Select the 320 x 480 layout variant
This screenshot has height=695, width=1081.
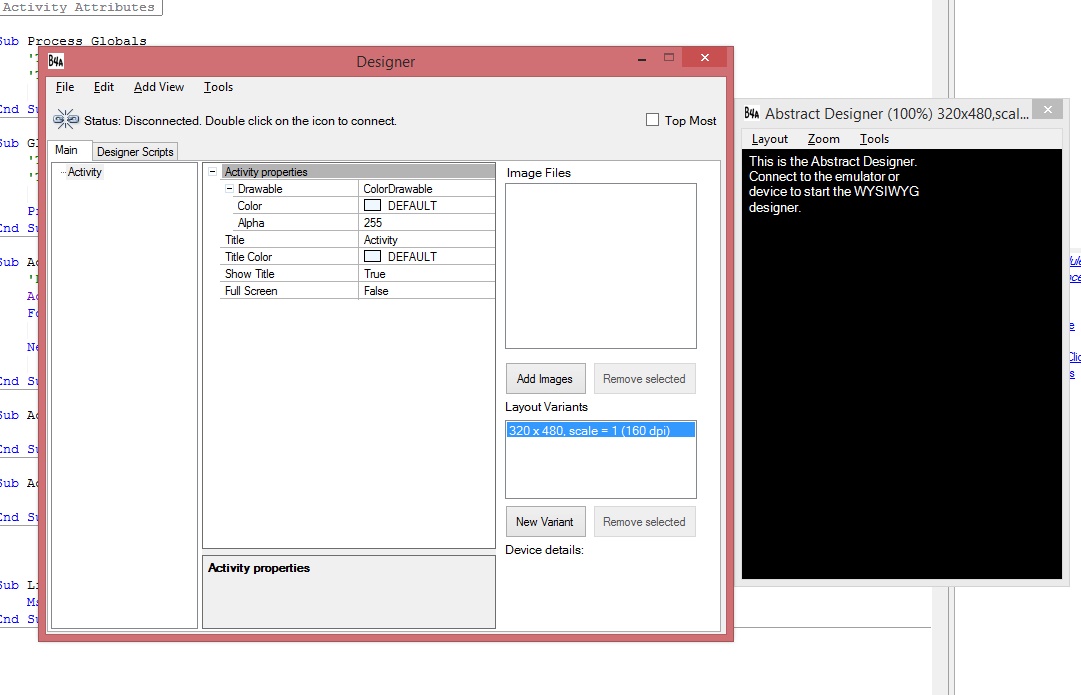click(x=600, y=430)
